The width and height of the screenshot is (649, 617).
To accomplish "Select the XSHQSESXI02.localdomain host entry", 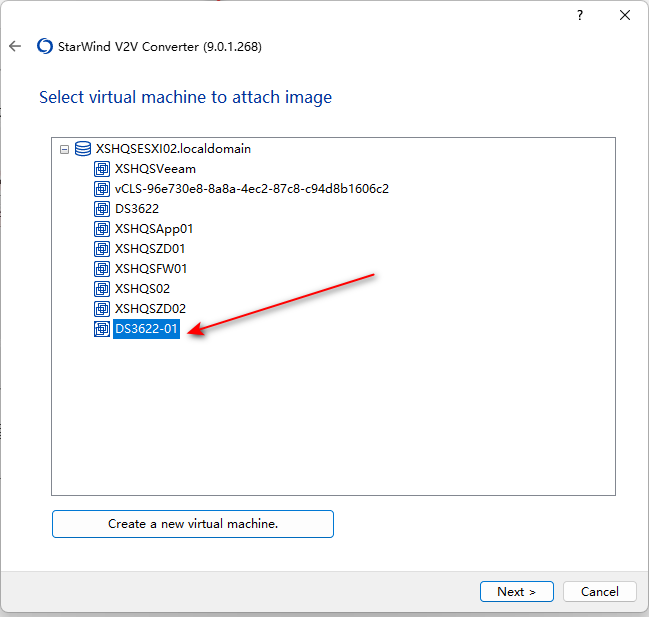I will coord(173,149).
